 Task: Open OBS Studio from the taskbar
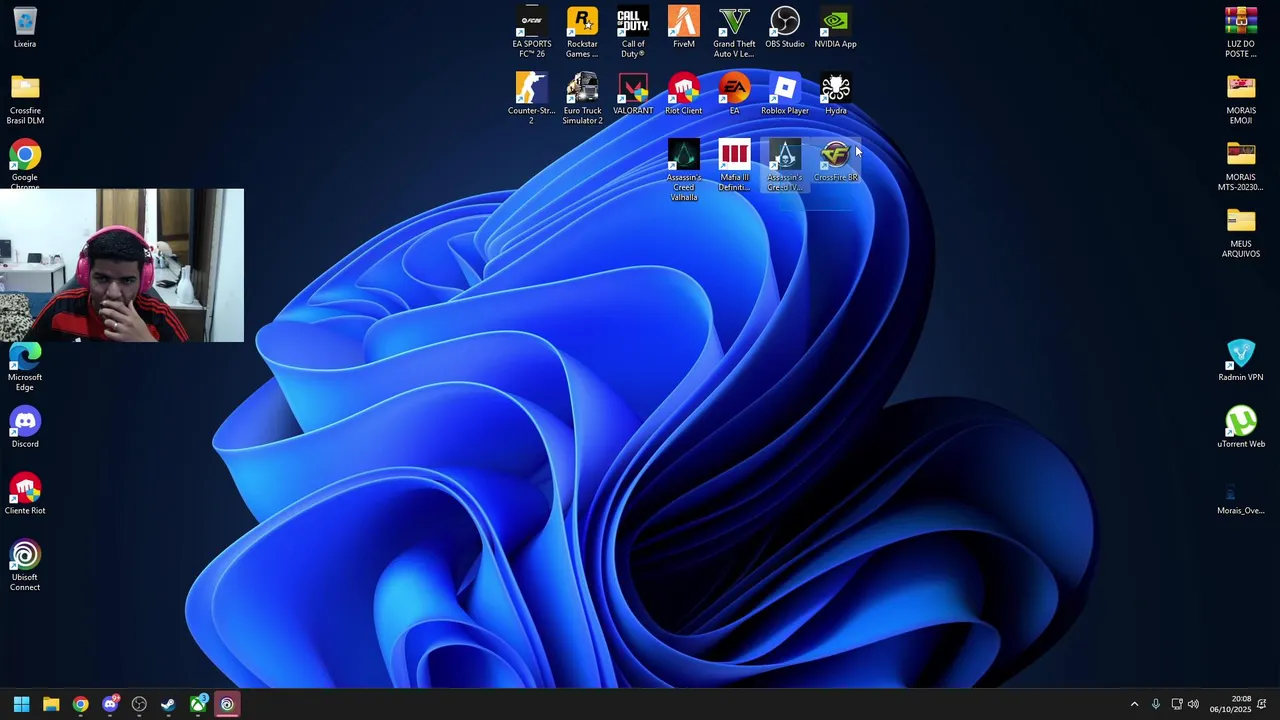coord(139,704)
